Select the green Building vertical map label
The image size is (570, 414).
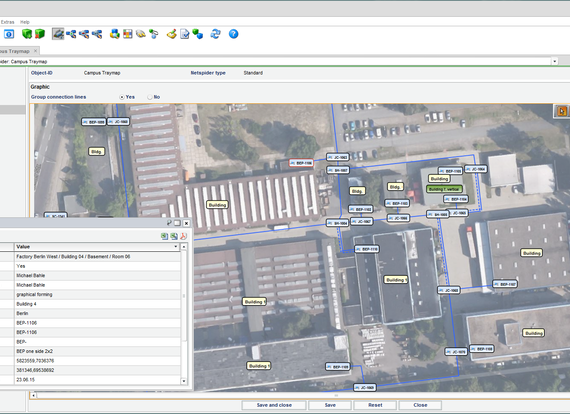(x=444, y=189)
